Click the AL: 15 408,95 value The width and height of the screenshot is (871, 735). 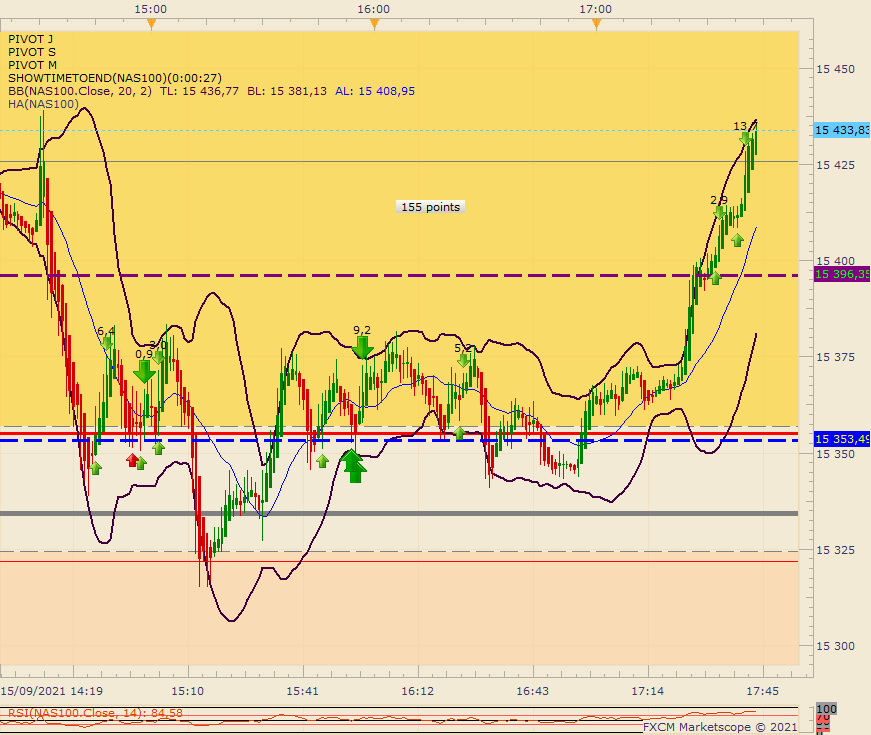tap(375, 91)
